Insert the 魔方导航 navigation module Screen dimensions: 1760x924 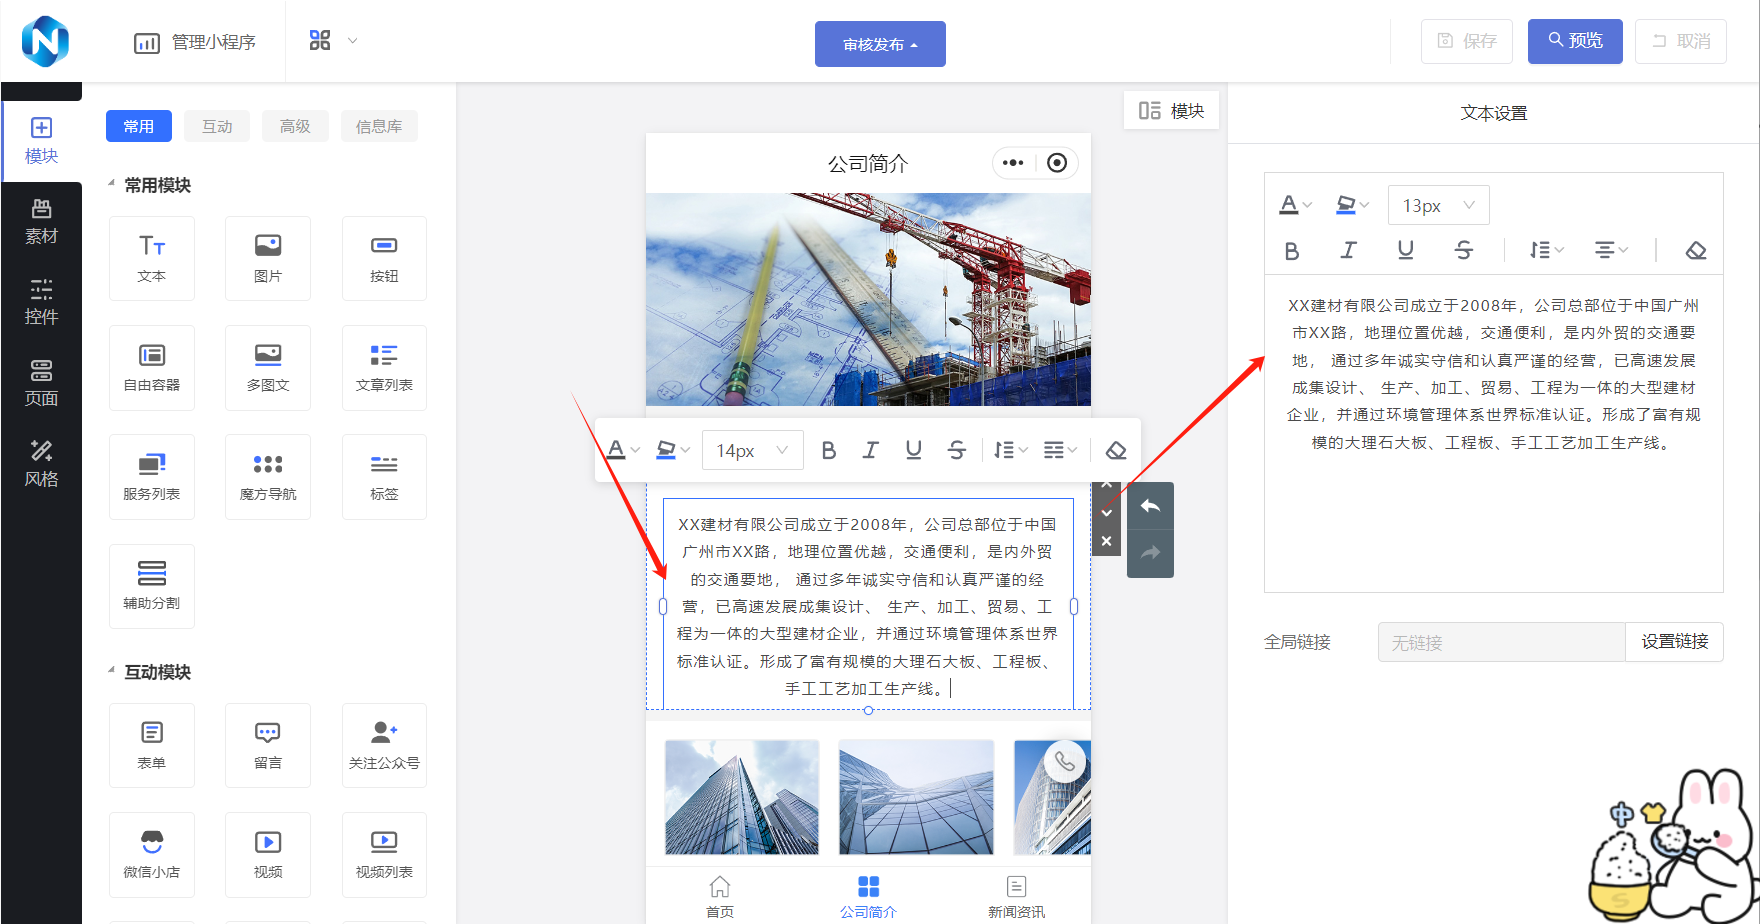(268, 476)
